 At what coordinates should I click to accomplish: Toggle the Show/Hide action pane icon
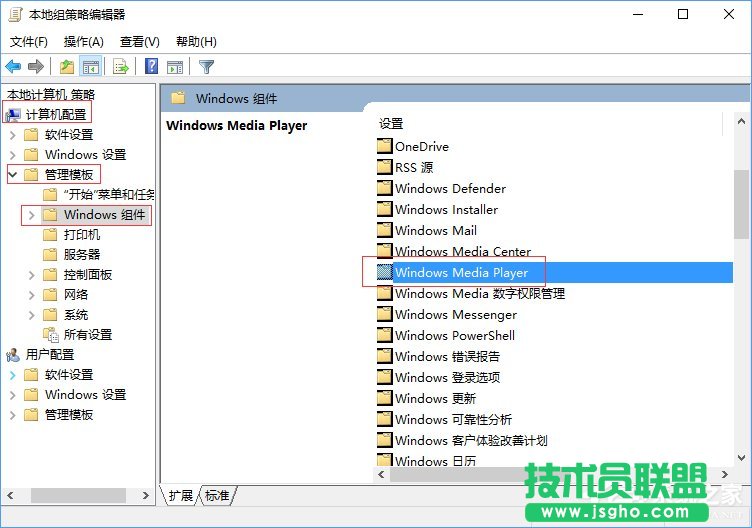[175, 67]
